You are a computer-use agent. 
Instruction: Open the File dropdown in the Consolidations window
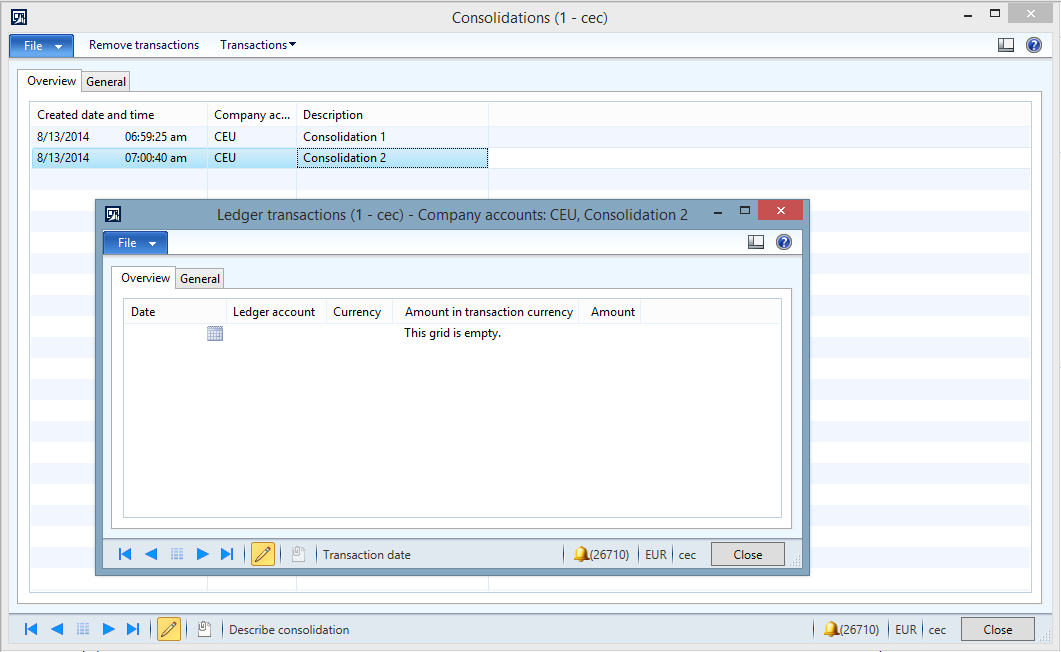tap(41, 46)
